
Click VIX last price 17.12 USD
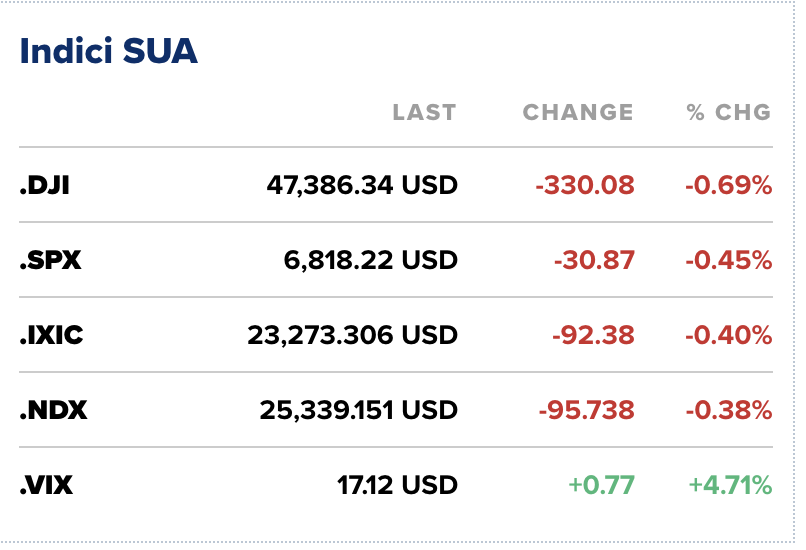[x=397, y=486]
